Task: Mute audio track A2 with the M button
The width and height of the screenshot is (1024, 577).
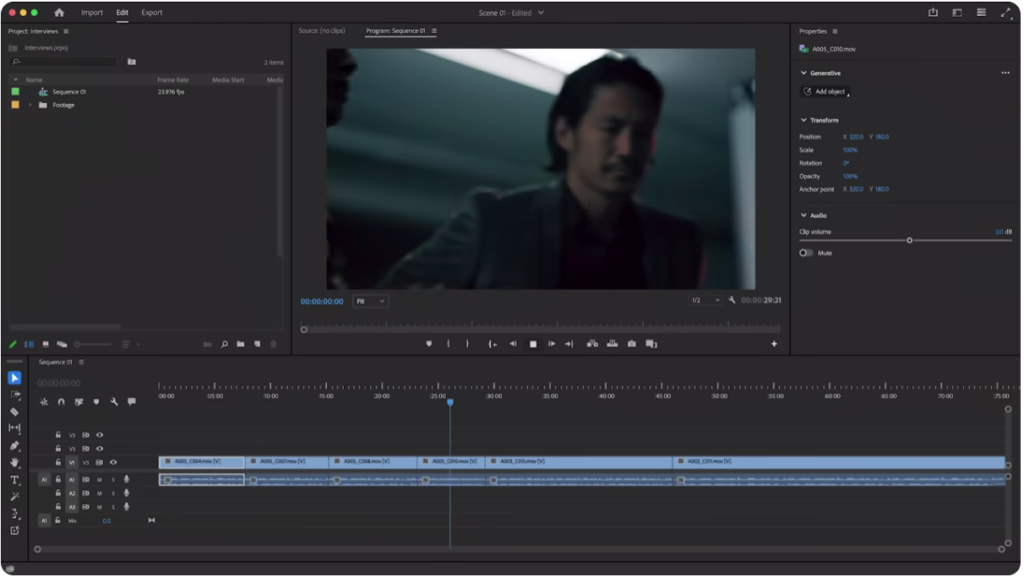Action: 98,492
